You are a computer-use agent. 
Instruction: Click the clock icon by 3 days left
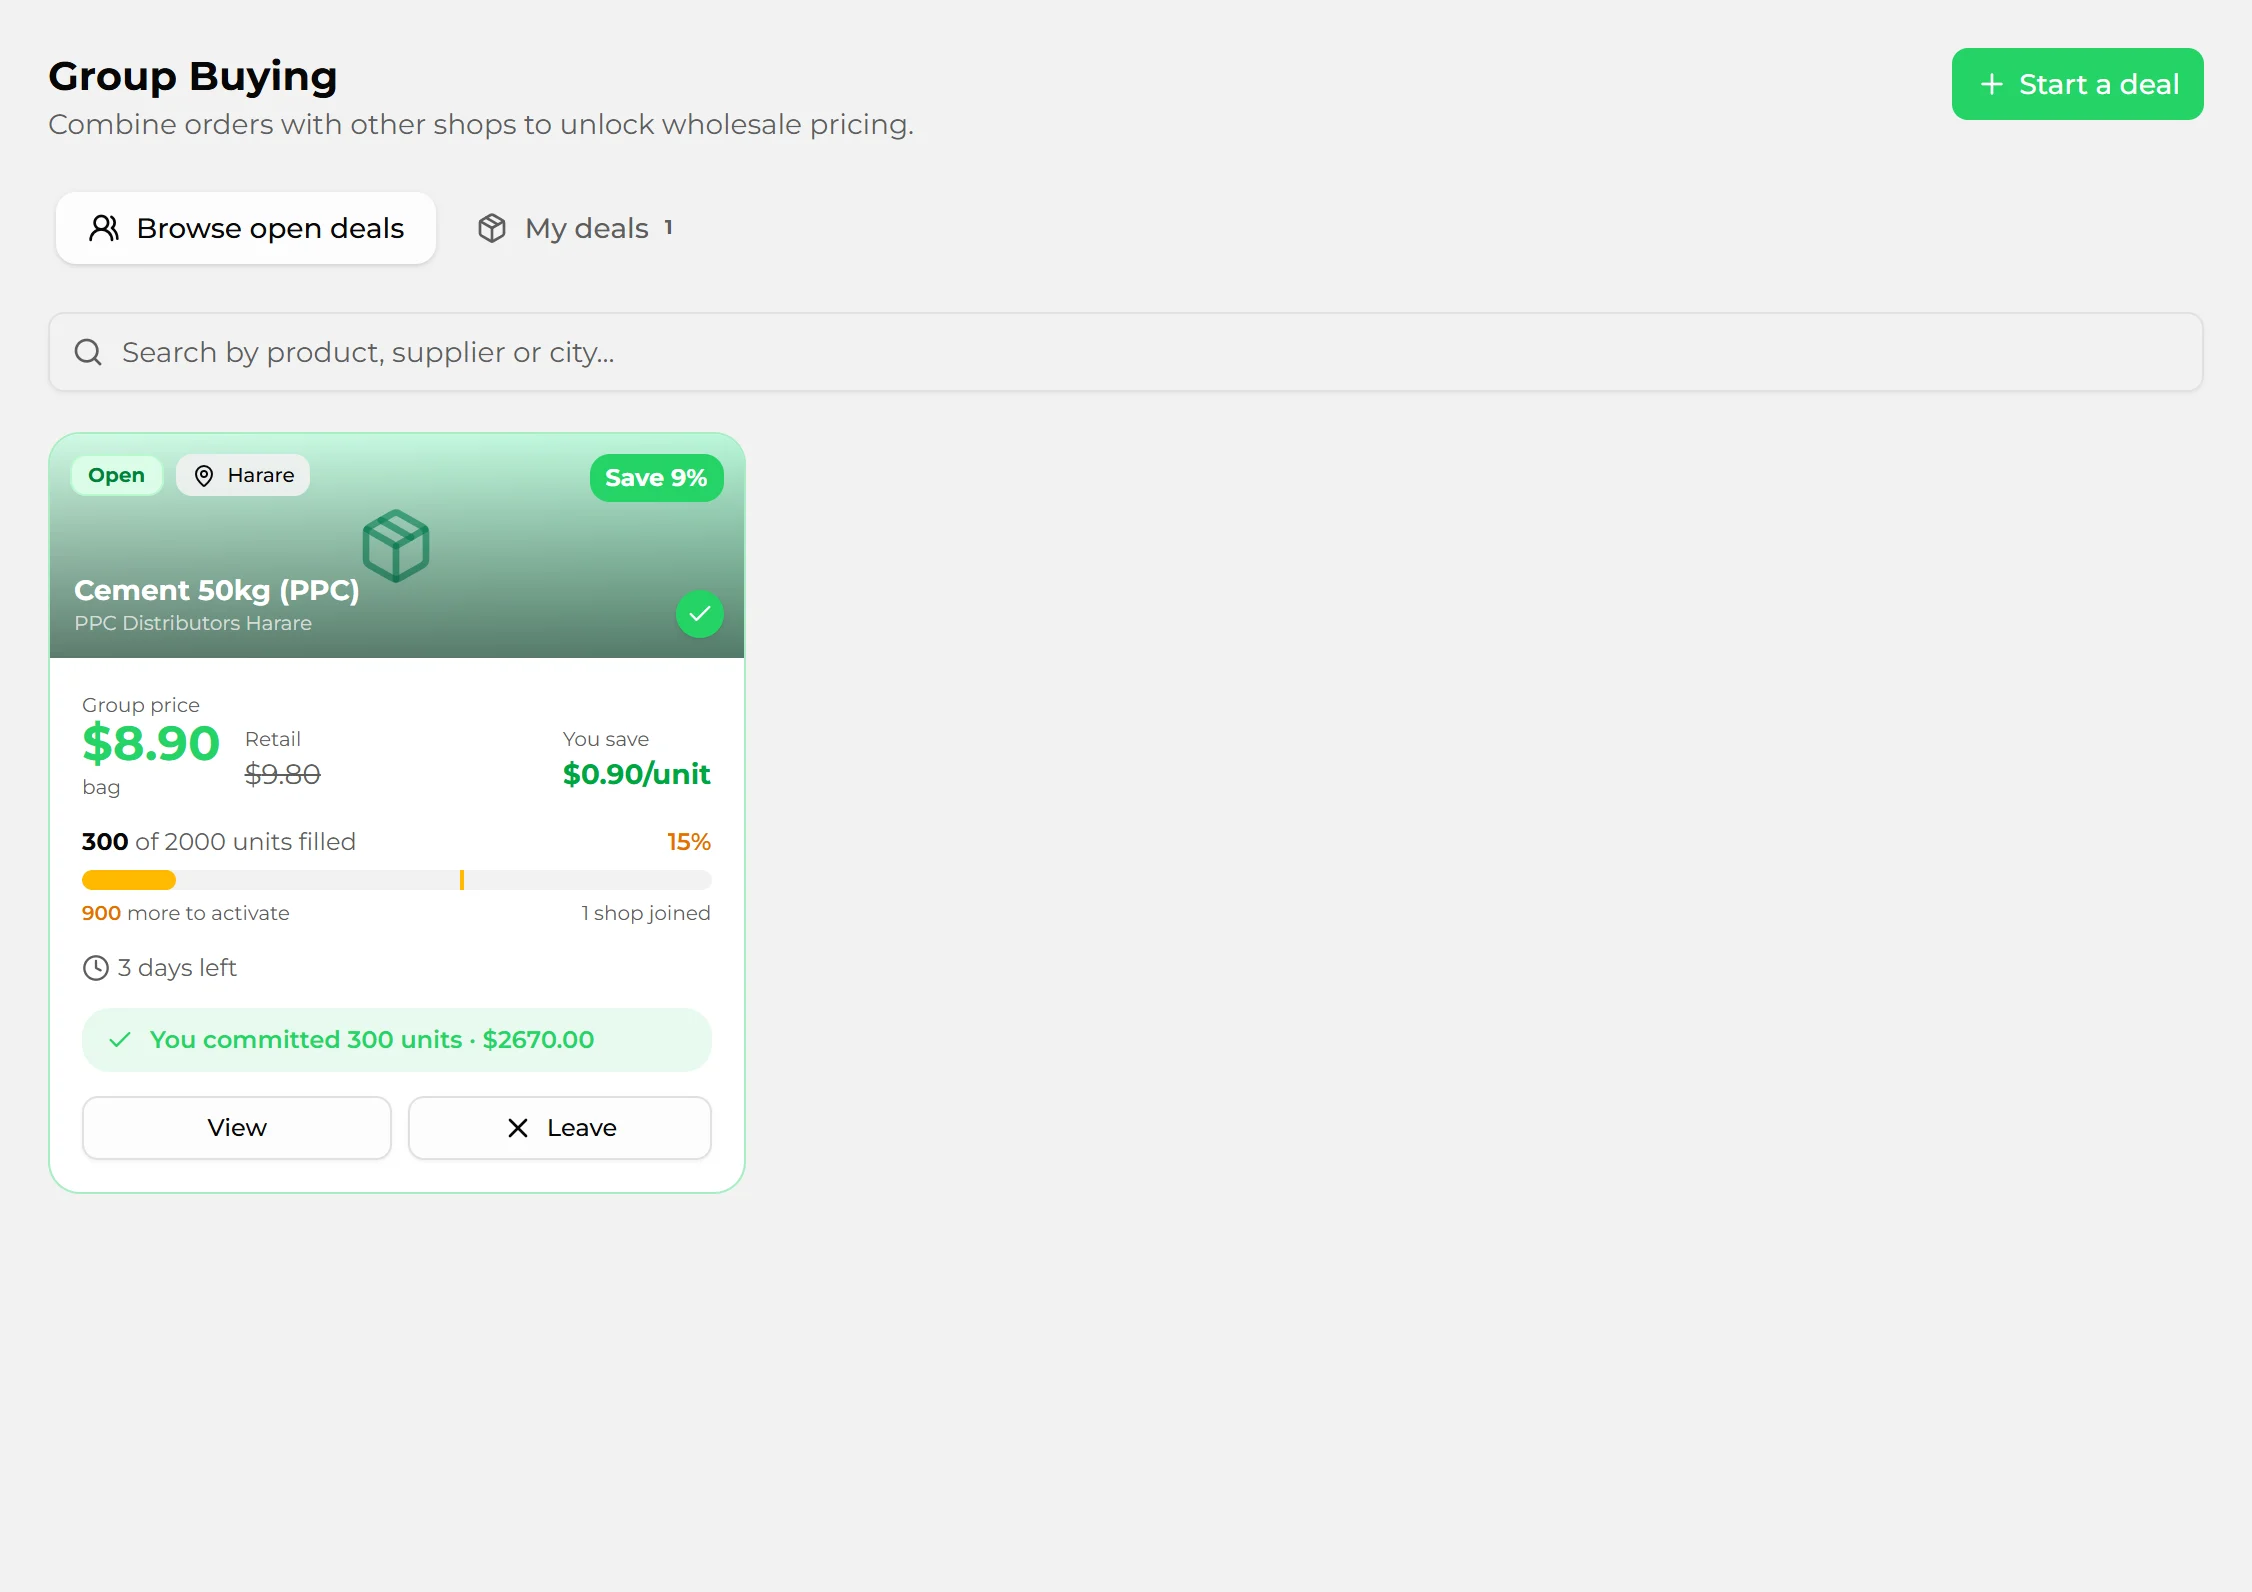(x=96, y=968)
